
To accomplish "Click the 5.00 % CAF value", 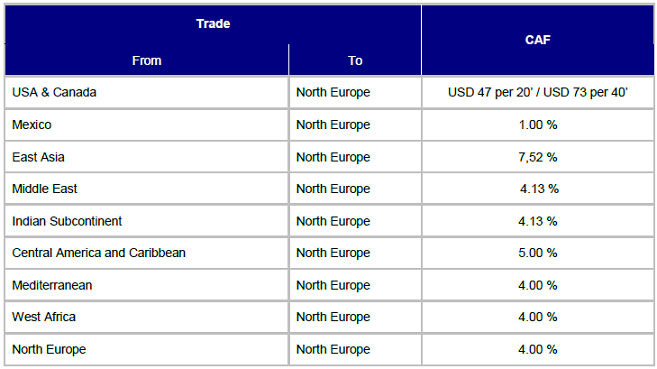I will coord(538,253).
